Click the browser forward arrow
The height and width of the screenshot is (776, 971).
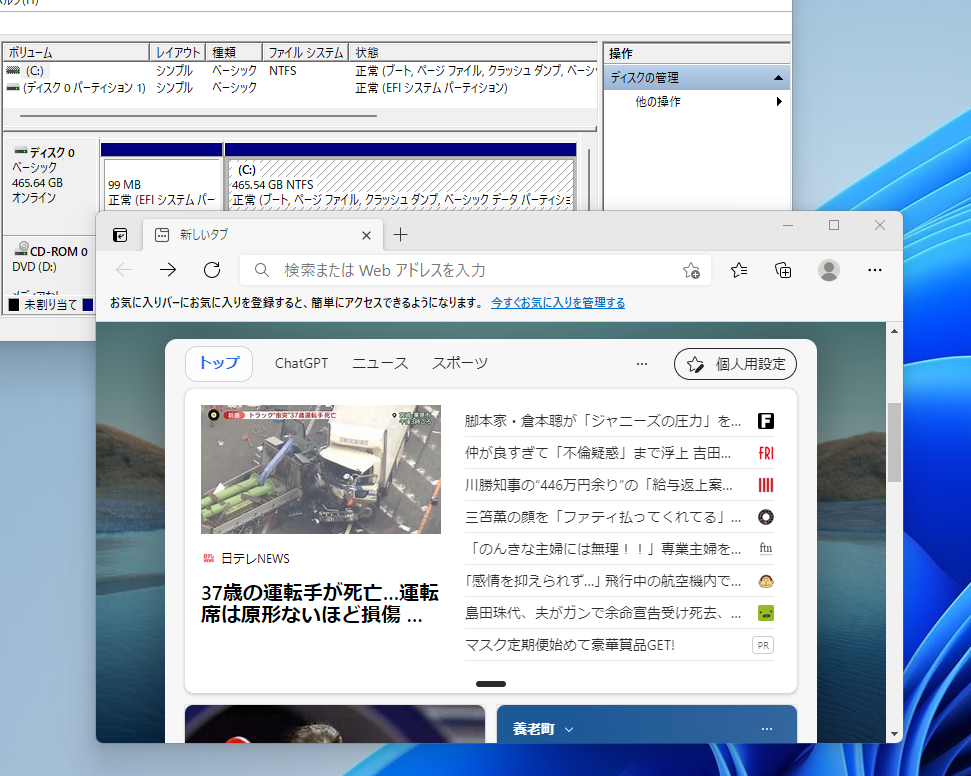[x=168, y=269]
